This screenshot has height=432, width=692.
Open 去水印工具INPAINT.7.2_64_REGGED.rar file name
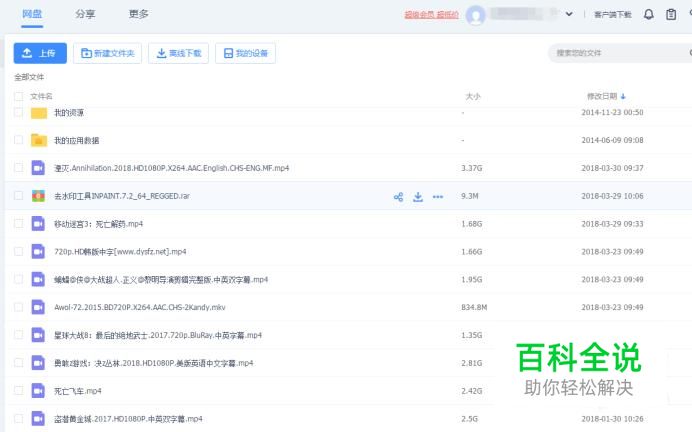tap(122, 196)
